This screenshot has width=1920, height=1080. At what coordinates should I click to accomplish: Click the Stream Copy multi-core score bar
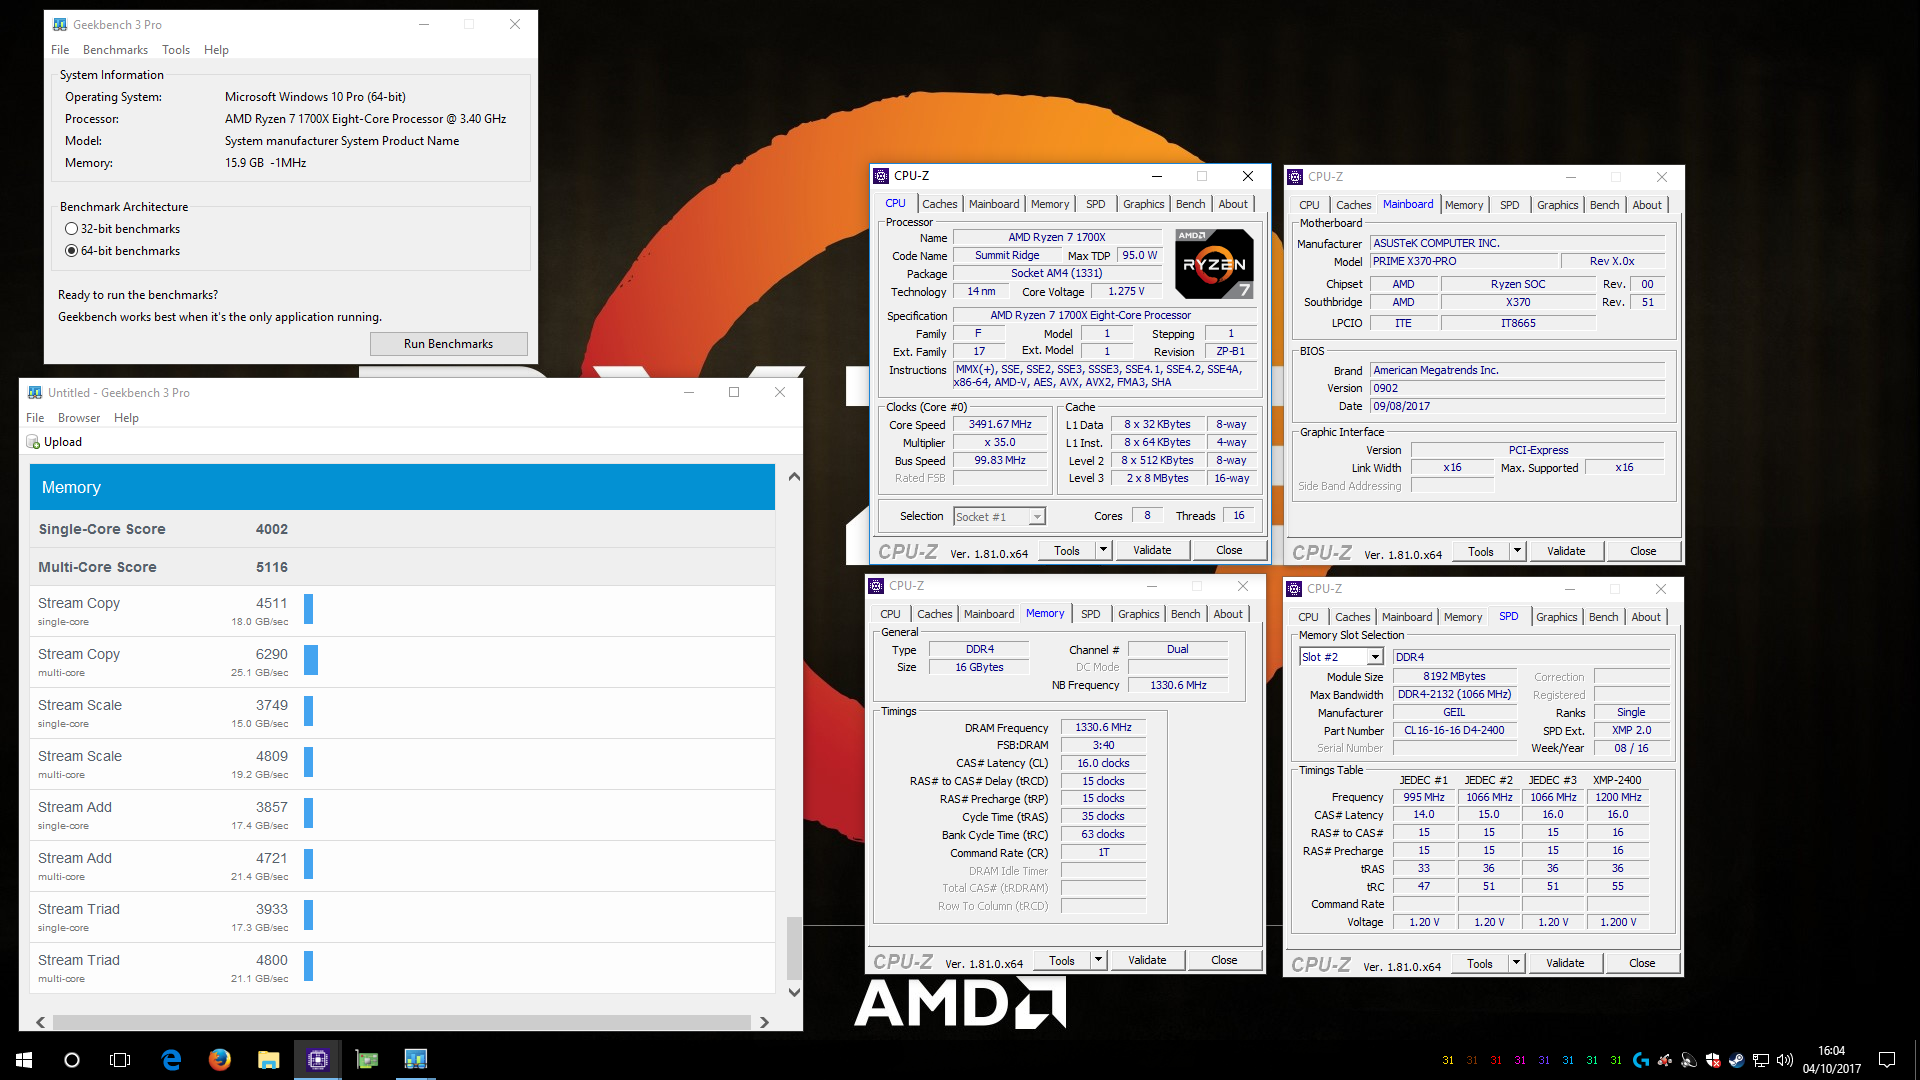click(x=311, y=660)
